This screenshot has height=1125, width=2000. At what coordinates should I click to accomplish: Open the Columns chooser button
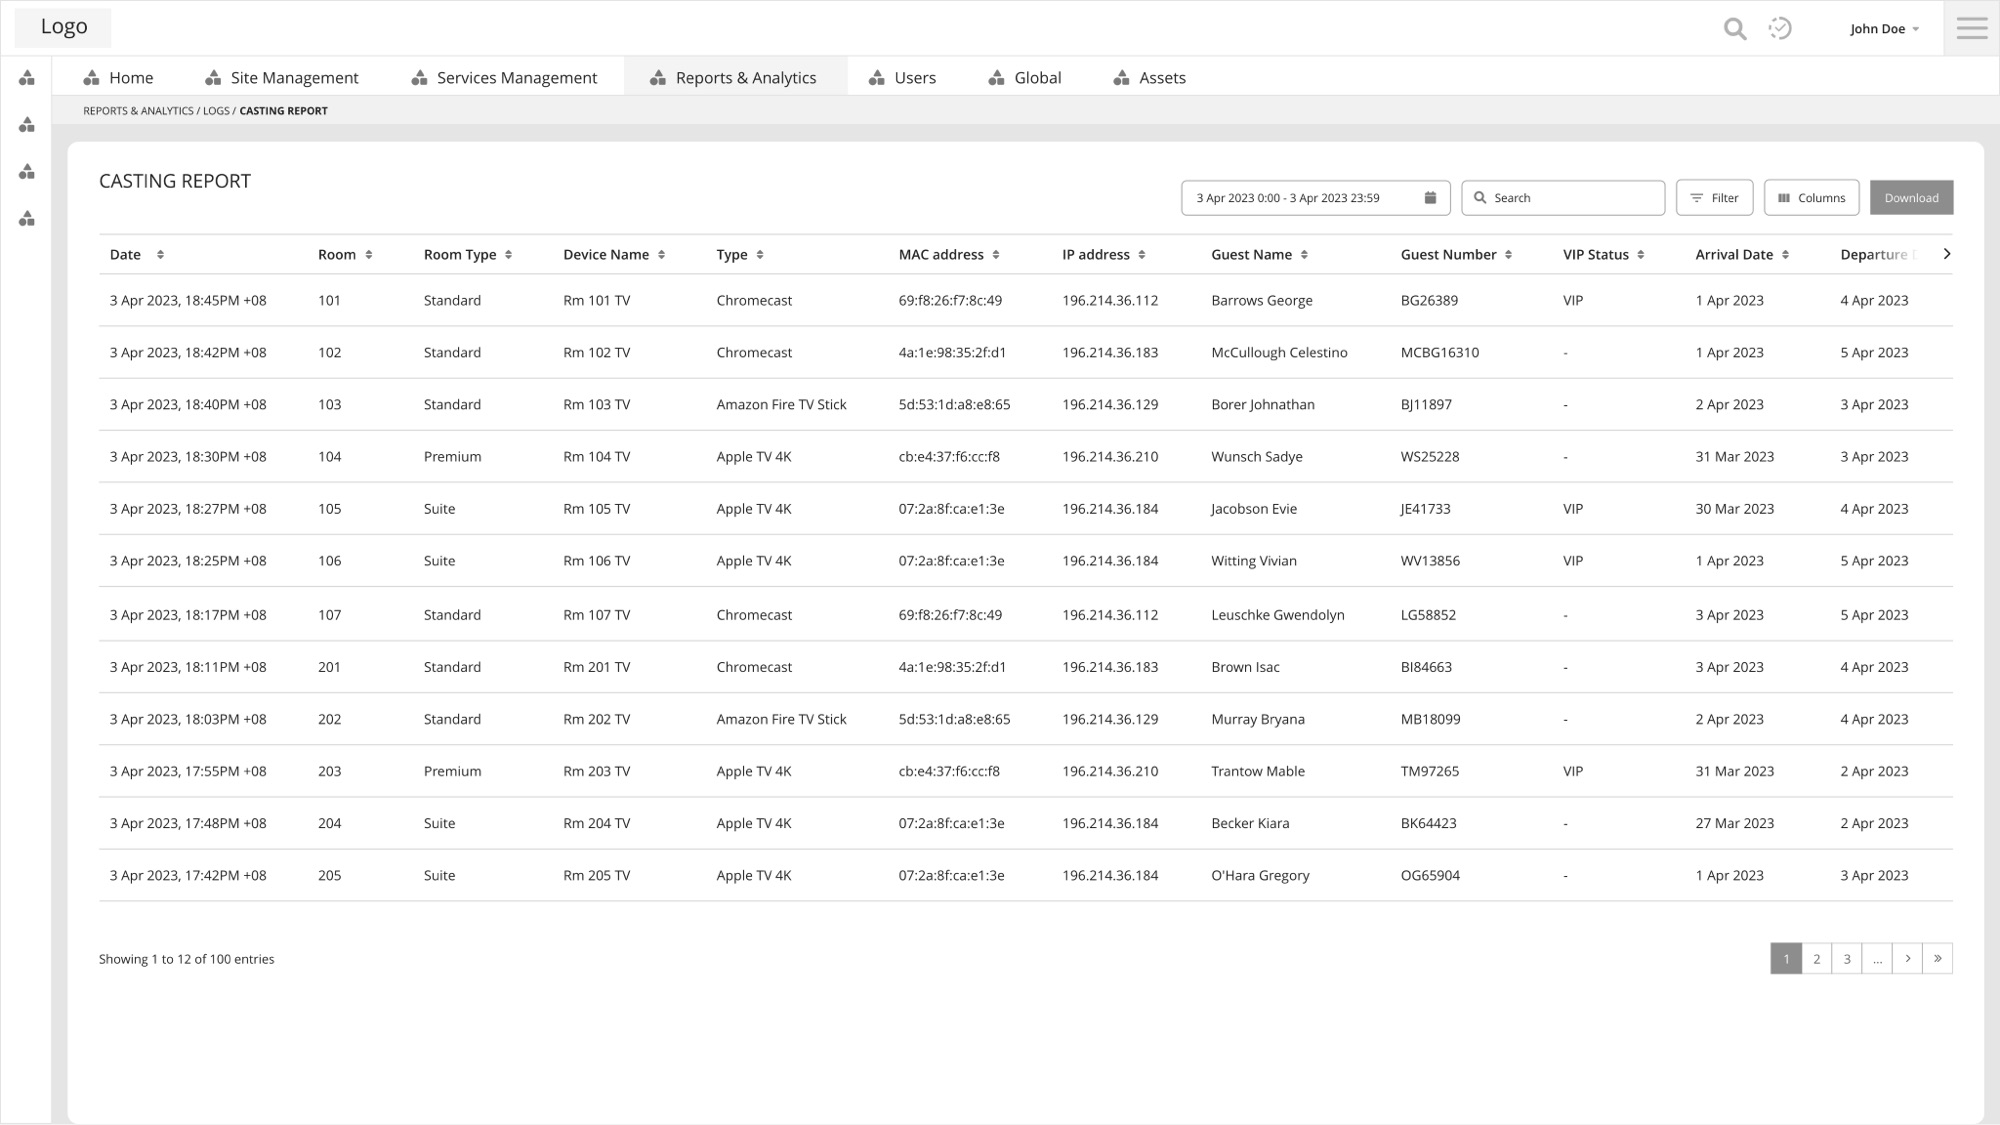(1811, 198)
